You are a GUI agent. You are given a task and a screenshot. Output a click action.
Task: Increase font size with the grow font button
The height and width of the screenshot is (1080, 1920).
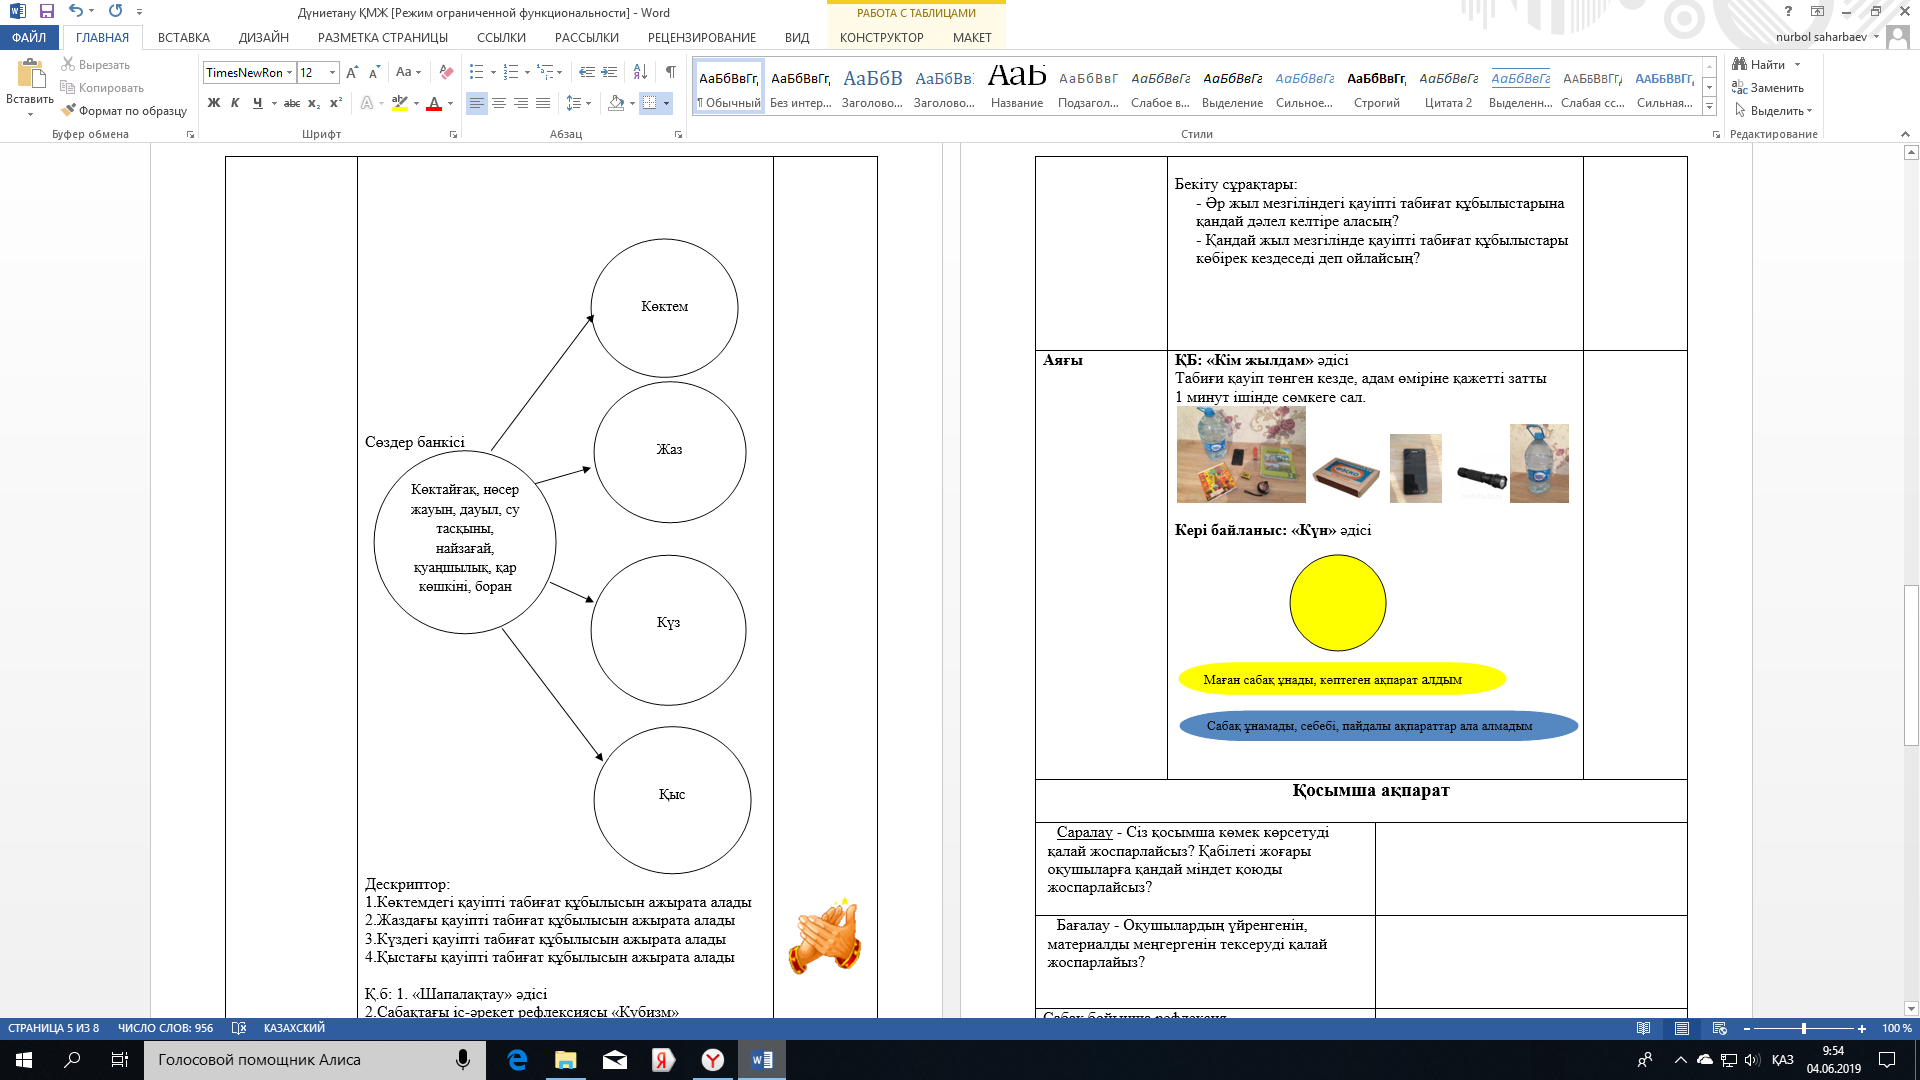(x=352, y=72)
